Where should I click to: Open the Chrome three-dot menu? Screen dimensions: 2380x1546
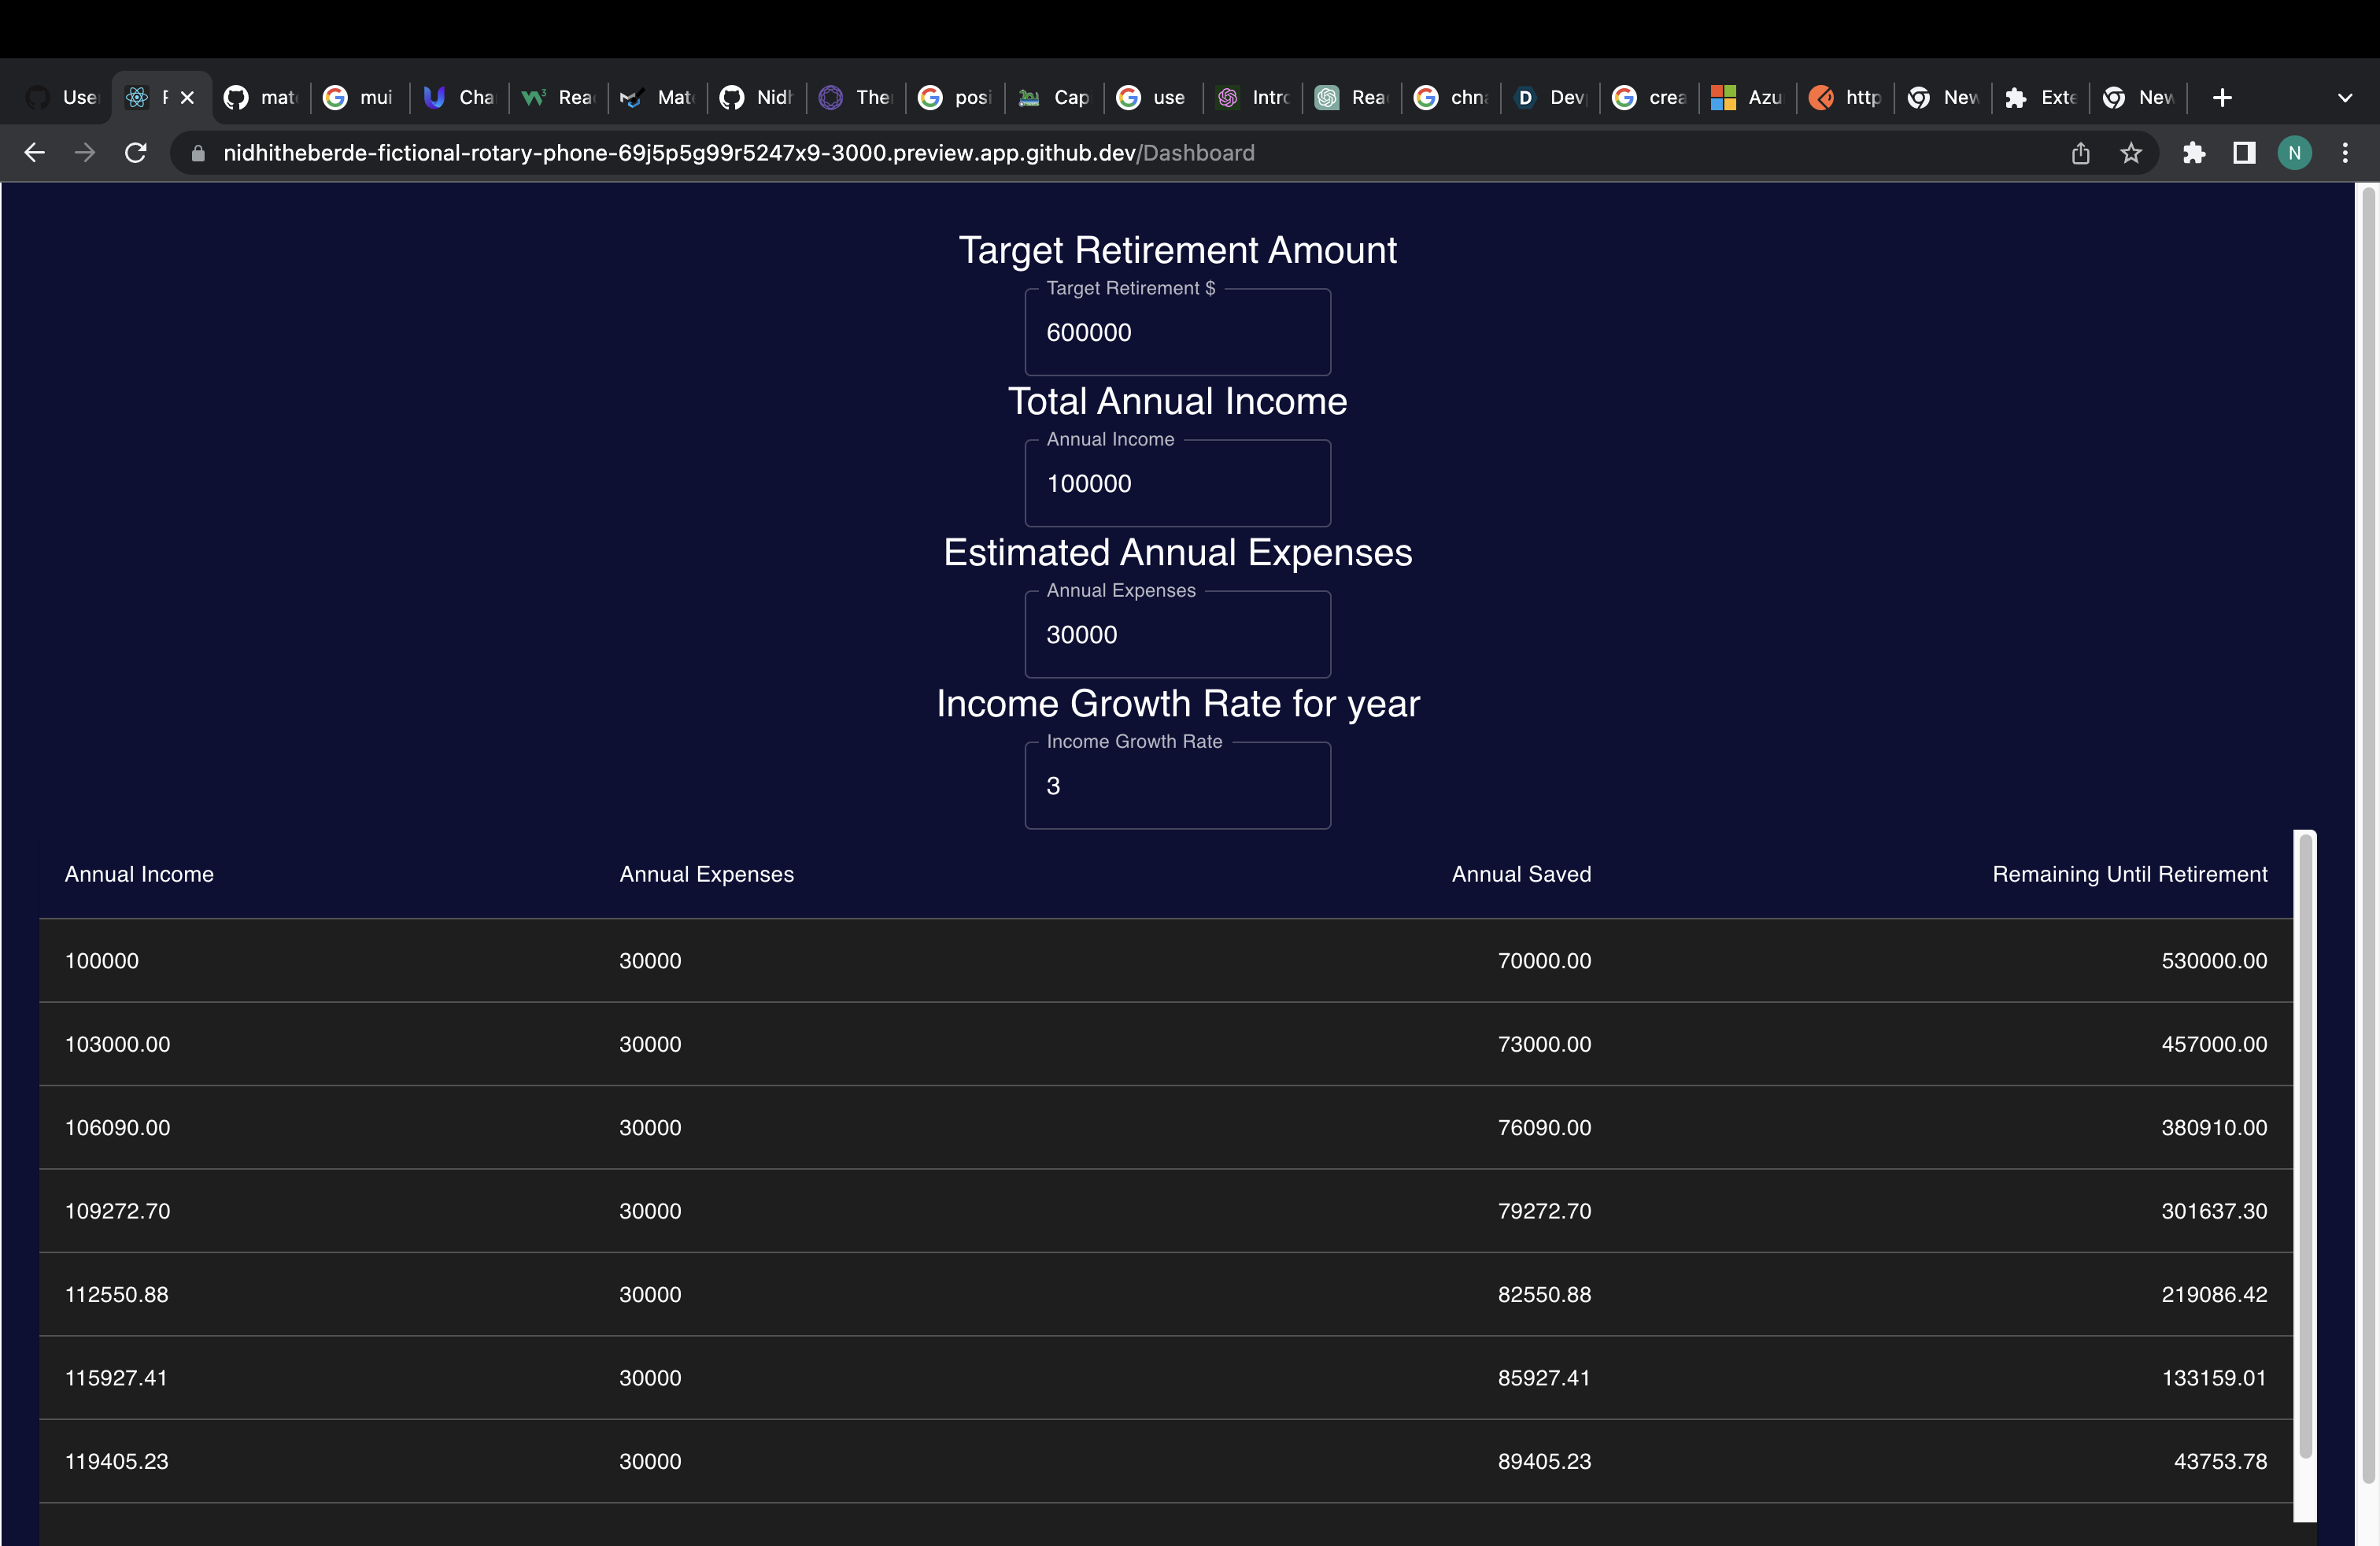click(2345, 153)
